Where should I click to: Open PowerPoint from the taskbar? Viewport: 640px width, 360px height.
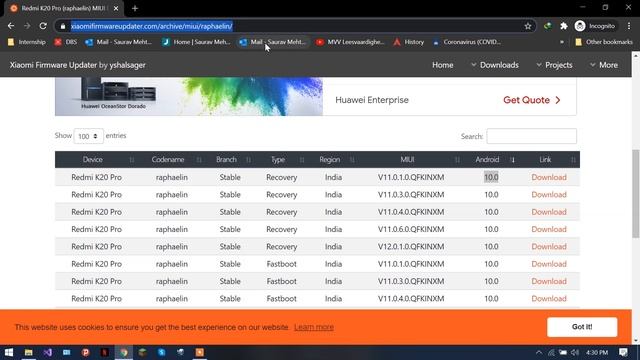(85, 352)
